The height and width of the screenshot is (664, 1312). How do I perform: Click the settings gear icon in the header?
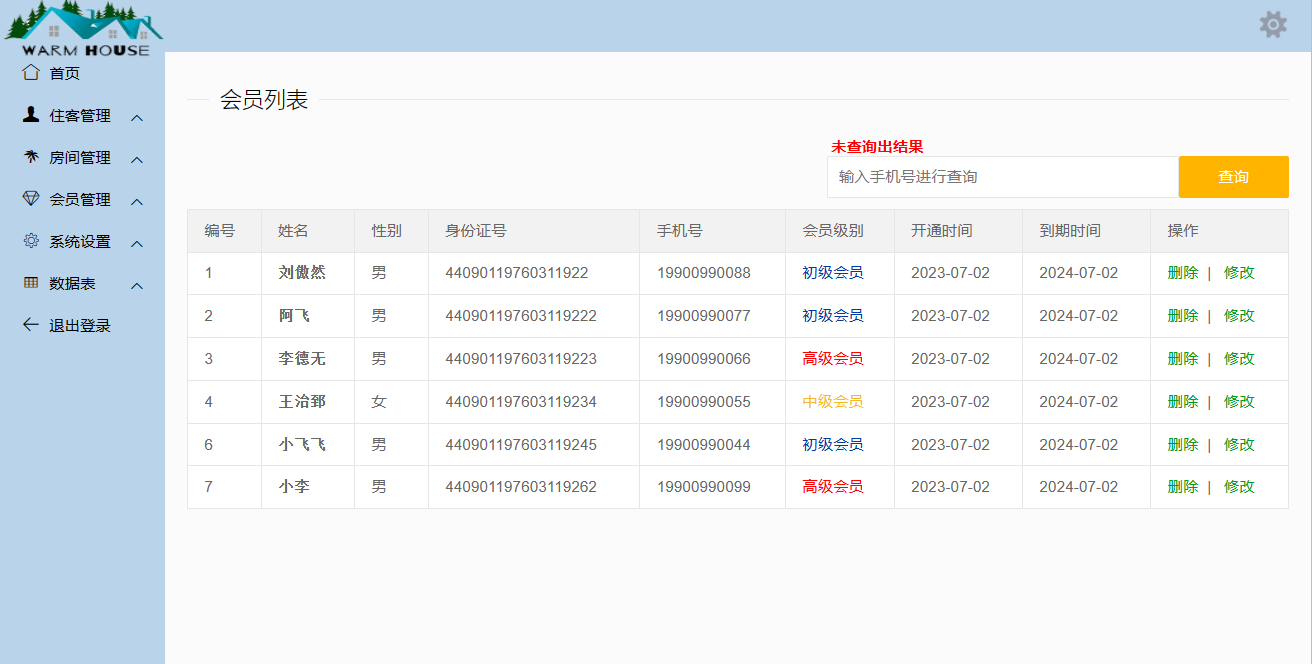[x=1272, y=25]
